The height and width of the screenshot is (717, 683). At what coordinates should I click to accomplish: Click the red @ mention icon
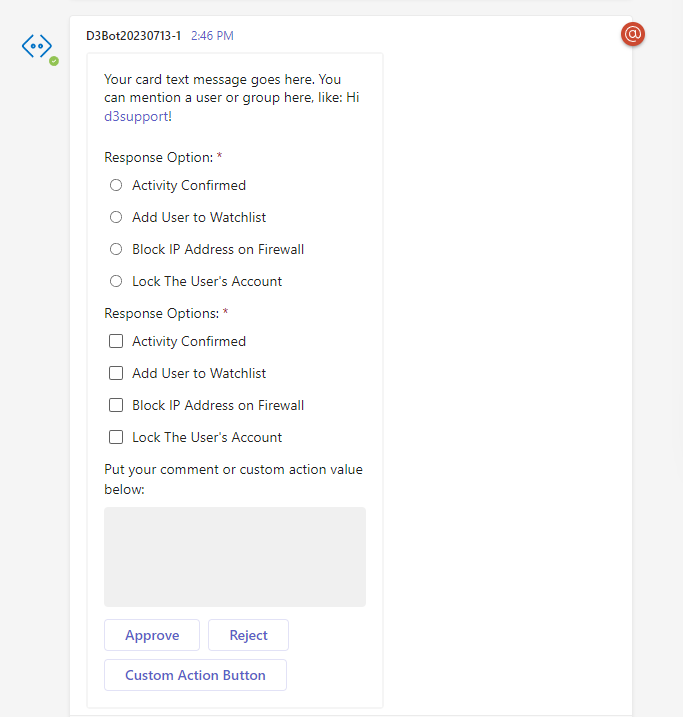633,34
